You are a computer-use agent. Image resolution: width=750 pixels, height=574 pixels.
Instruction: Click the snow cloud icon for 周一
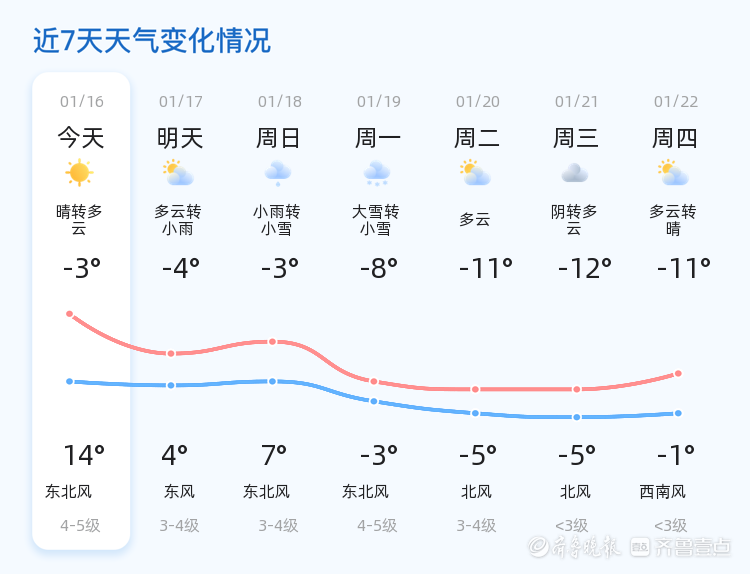[x=377, y=174]
